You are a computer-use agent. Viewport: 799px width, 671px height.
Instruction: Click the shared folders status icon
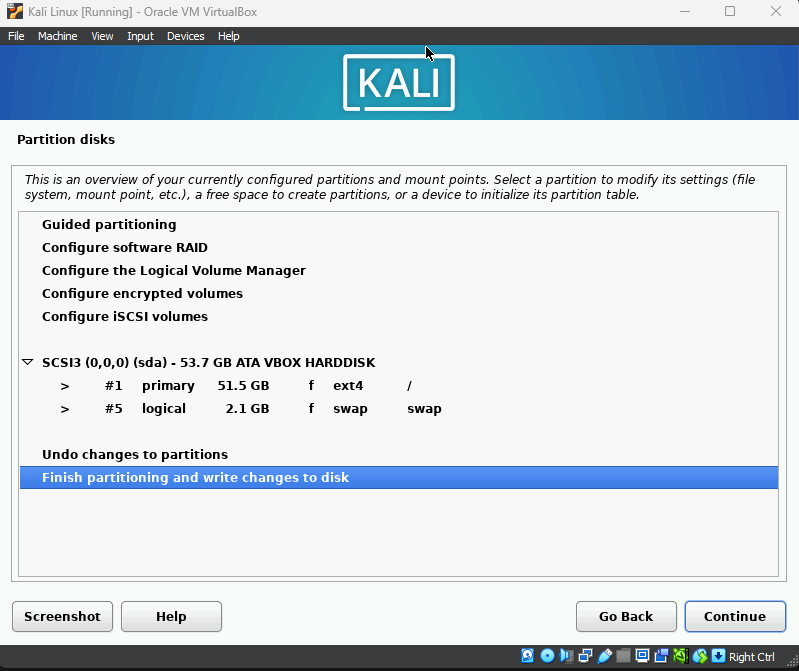click(623, 657)
